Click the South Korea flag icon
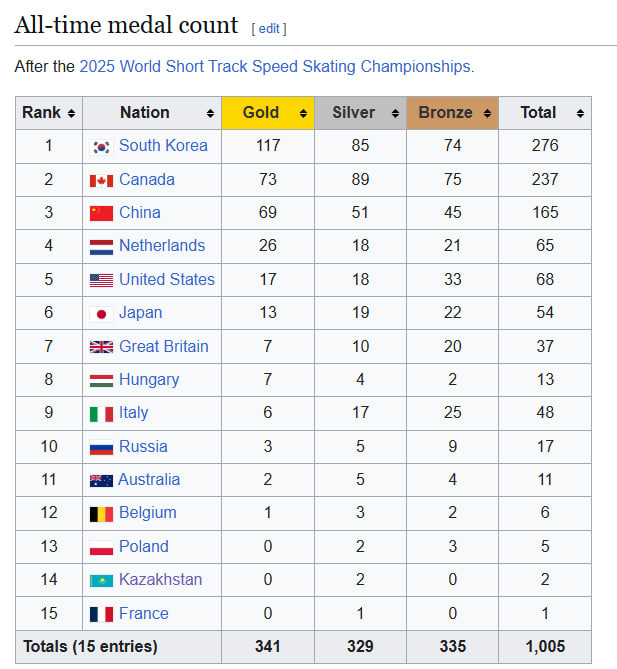This screenshot has height=669, width=617. (x=101, y=147)
